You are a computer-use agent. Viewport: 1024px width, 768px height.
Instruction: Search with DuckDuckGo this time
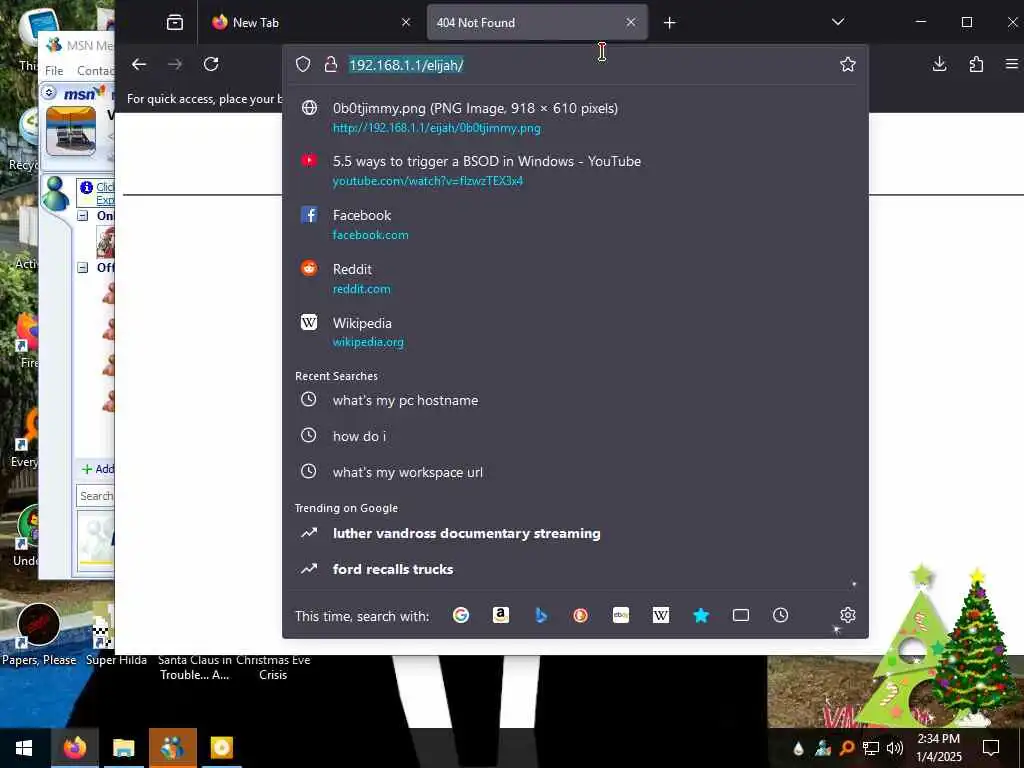tap(581, 615)
